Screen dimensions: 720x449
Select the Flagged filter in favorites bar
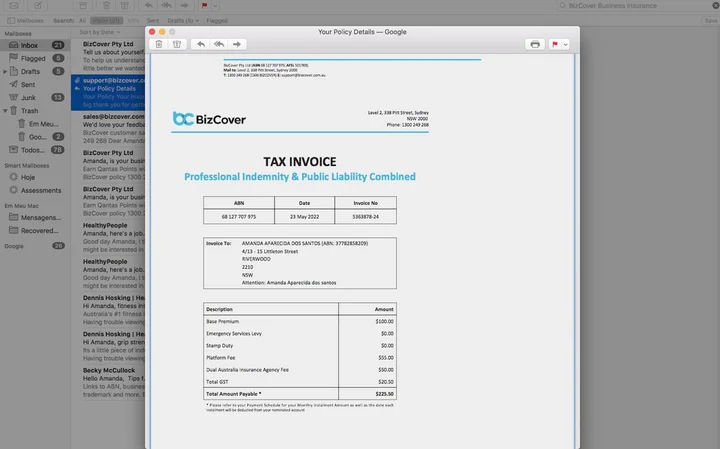[x=216, y=20]
